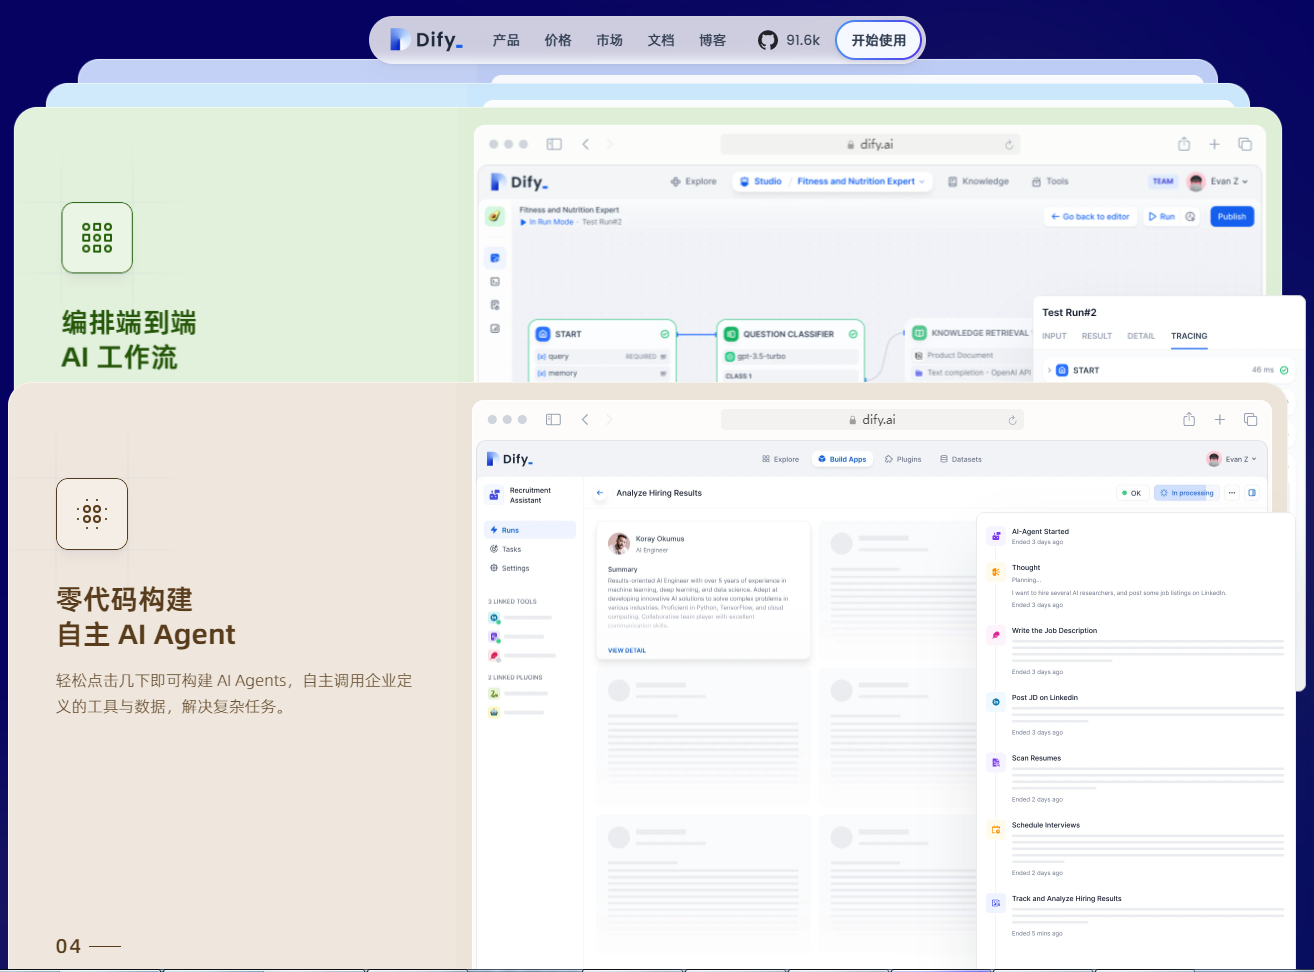Open the Knowledge tab in workflow window
This screenshot has height=972, width=1314.
click(978, 181)
